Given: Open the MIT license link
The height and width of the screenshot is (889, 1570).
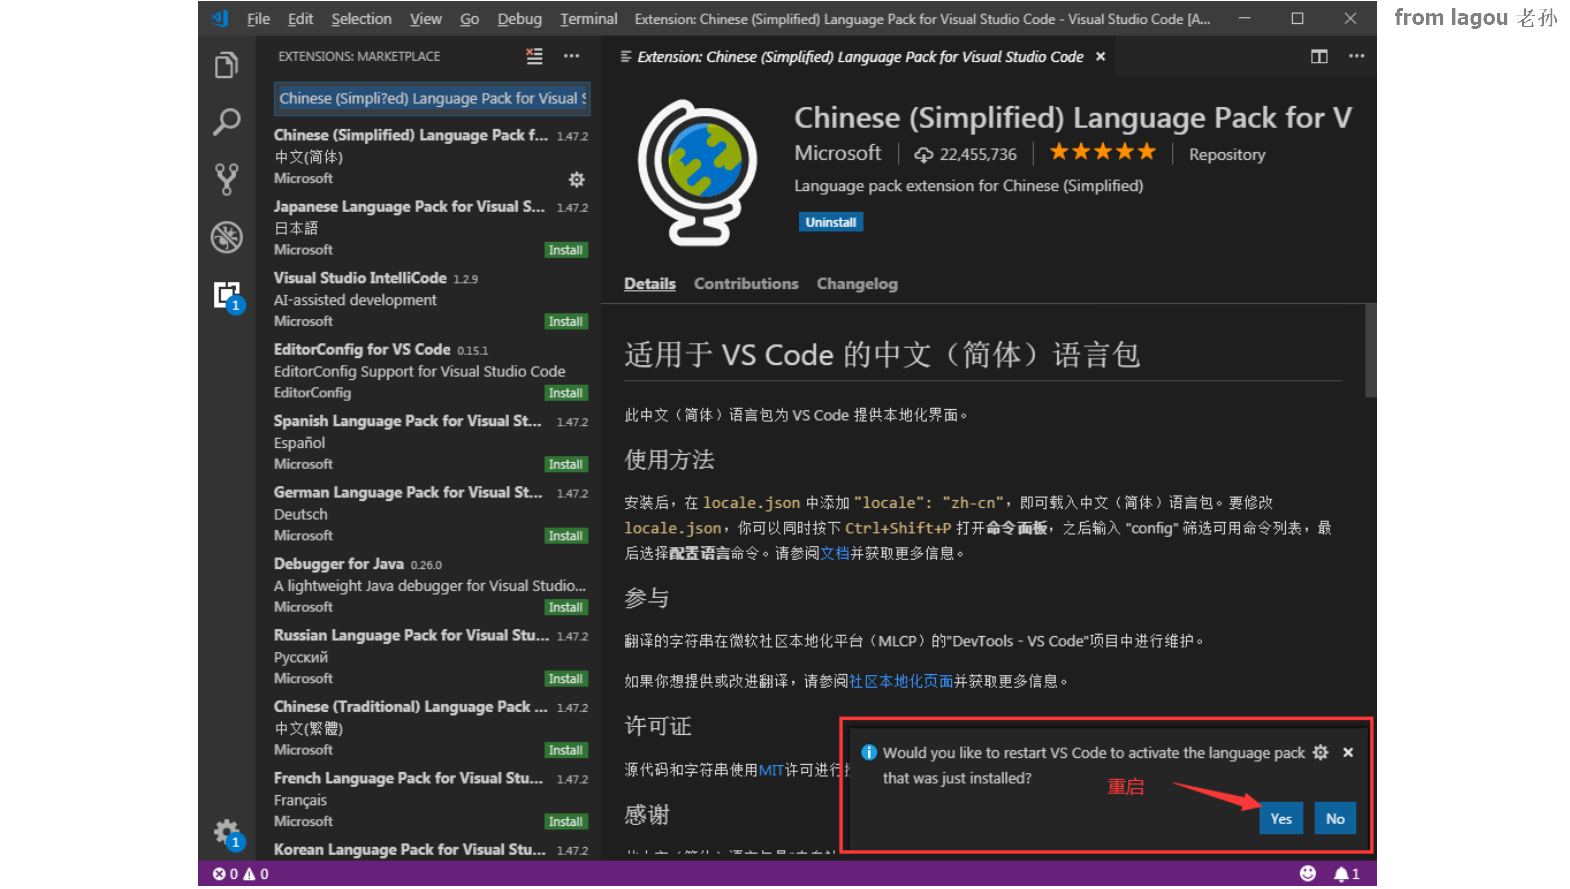Looking at the screenshot, I should [771, 770].
